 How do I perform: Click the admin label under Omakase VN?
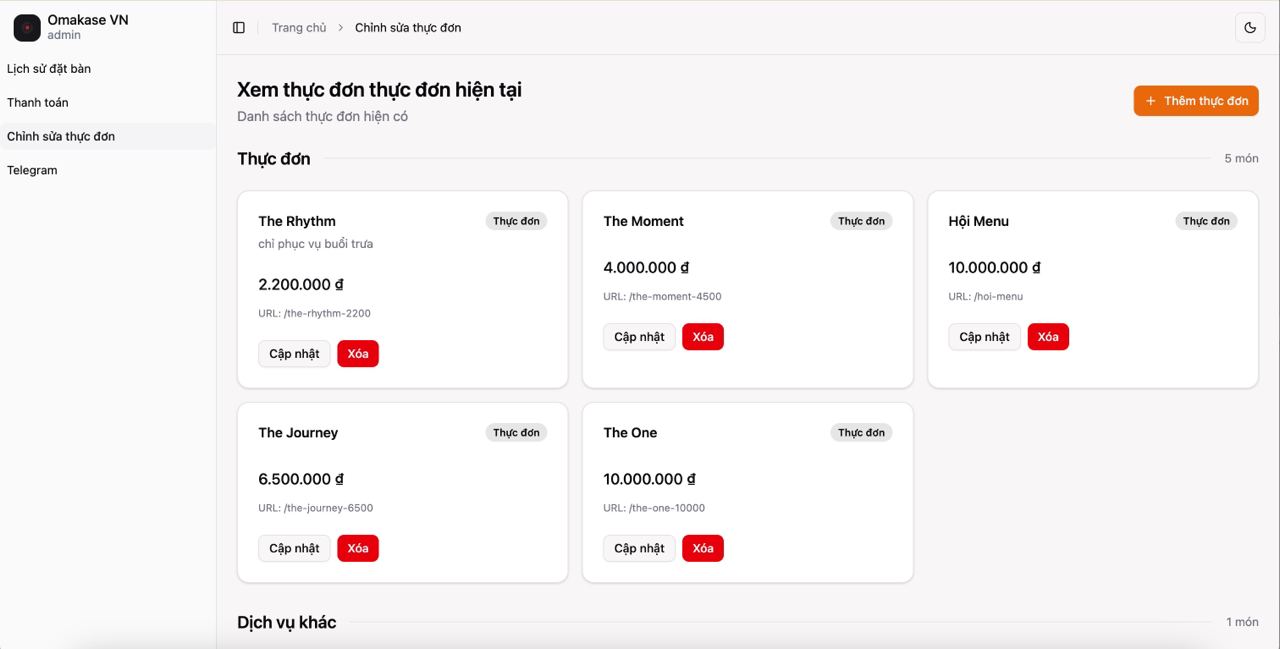coord(64,35)
